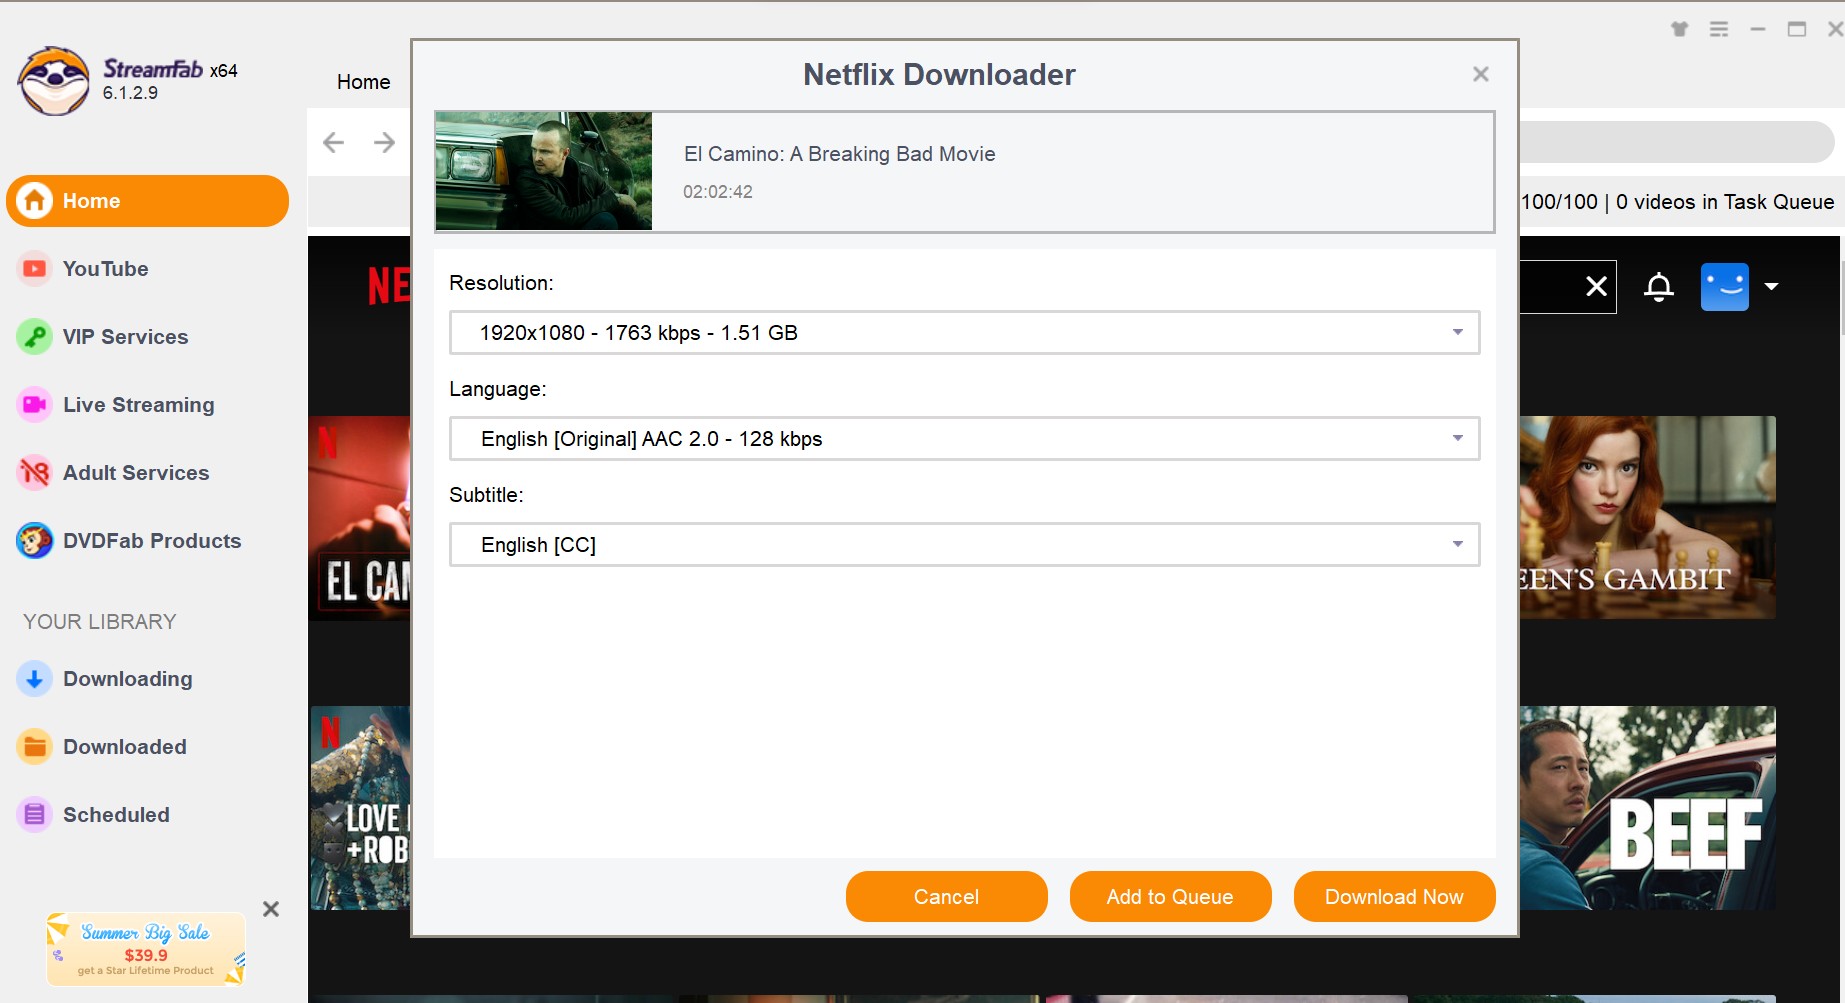Select the Home tab at top
This screenshot has width=1845, height=1003.
[363, 82]
